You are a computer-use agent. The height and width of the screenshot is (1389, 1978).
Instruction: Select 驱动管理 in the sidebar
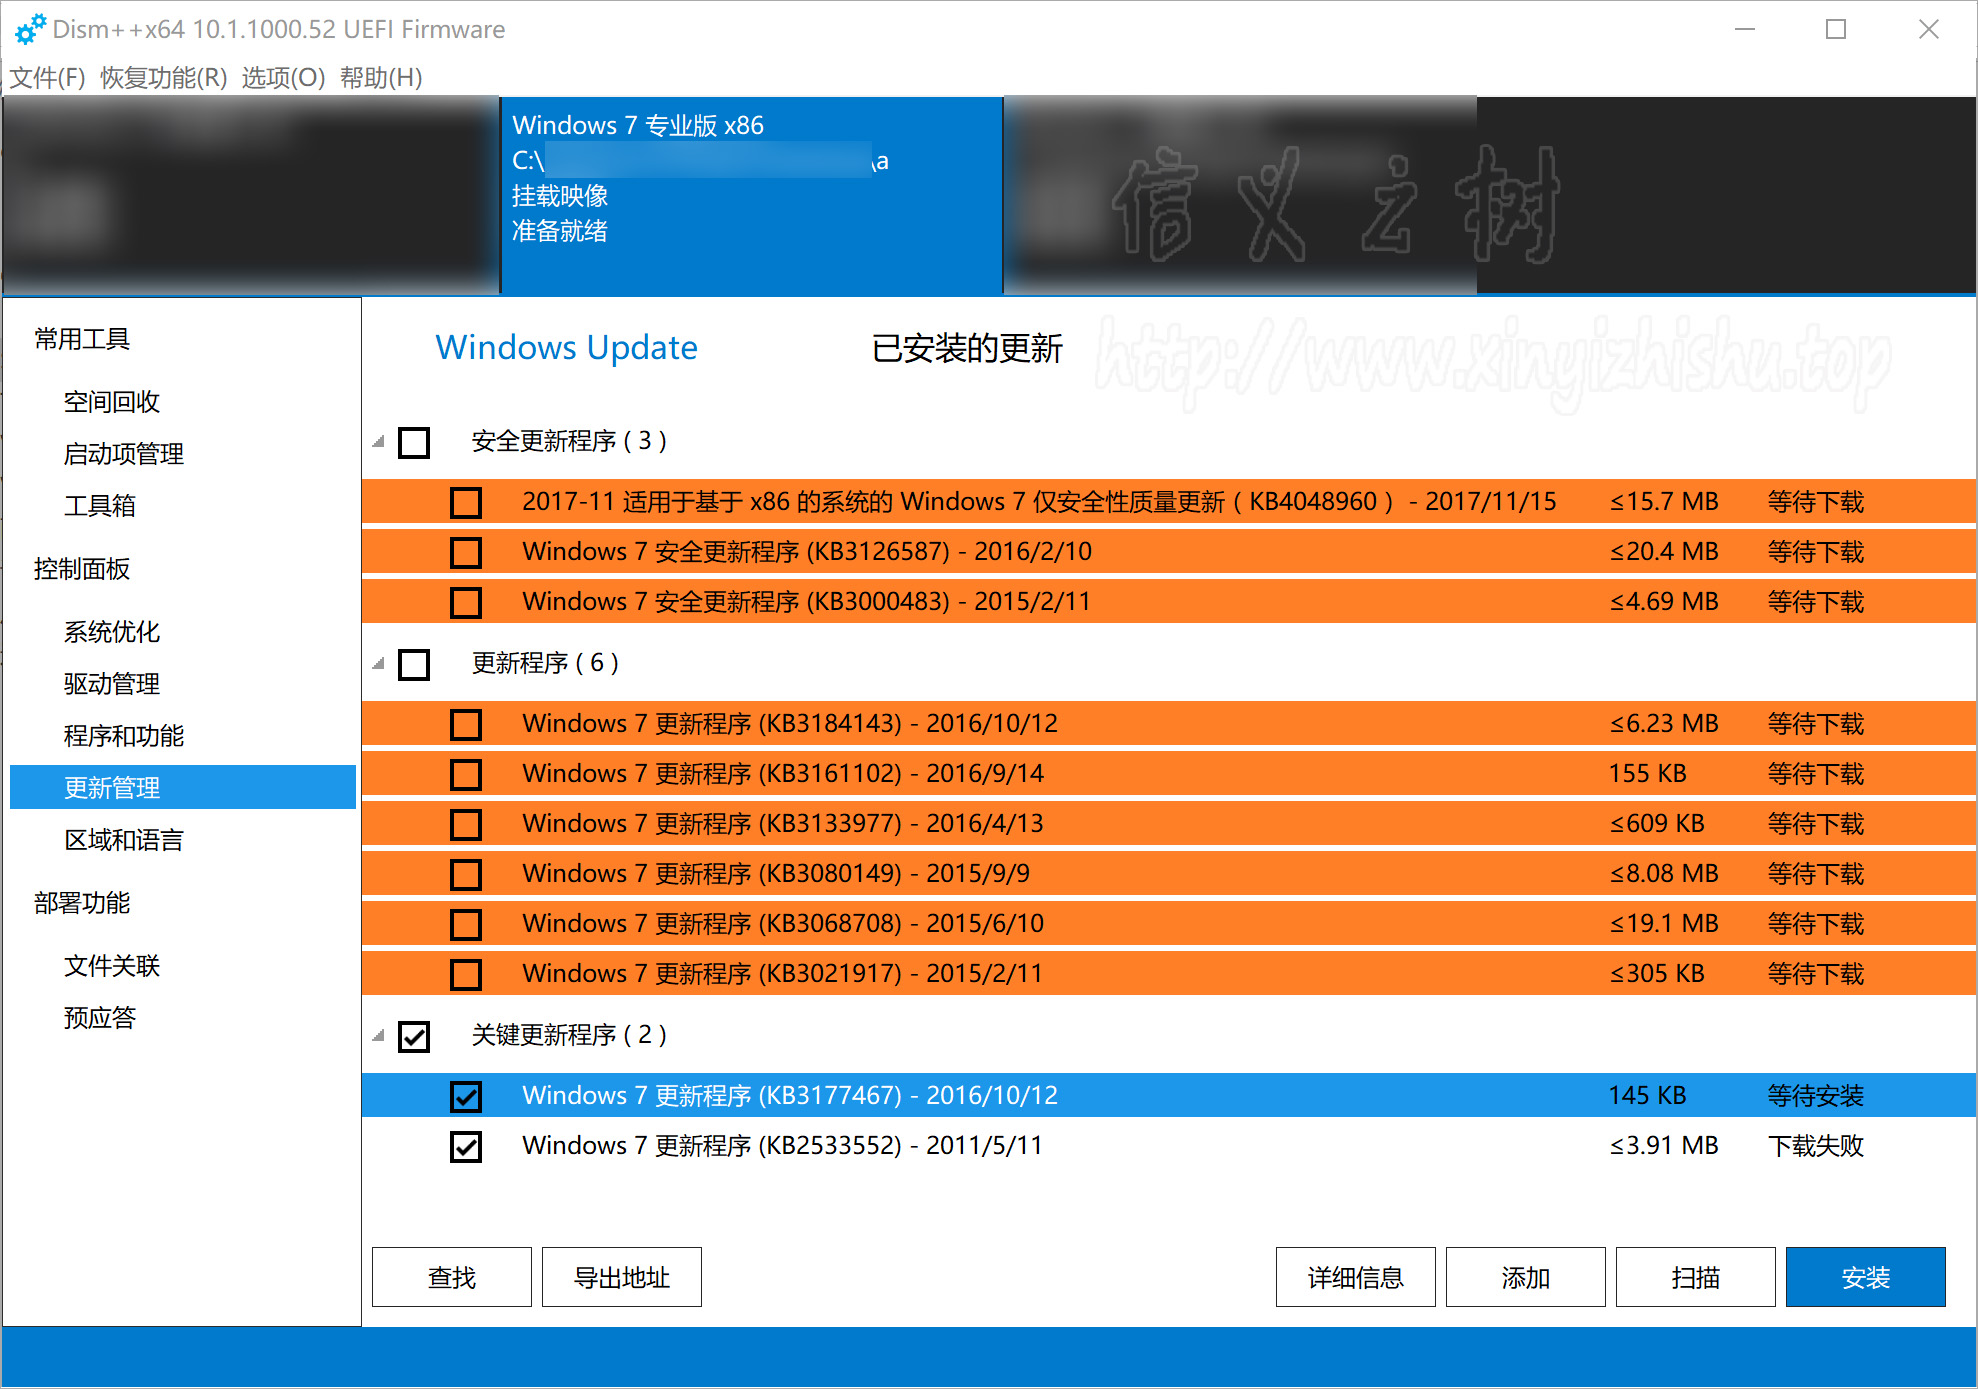pyautogui.click(x=112, y=684)
